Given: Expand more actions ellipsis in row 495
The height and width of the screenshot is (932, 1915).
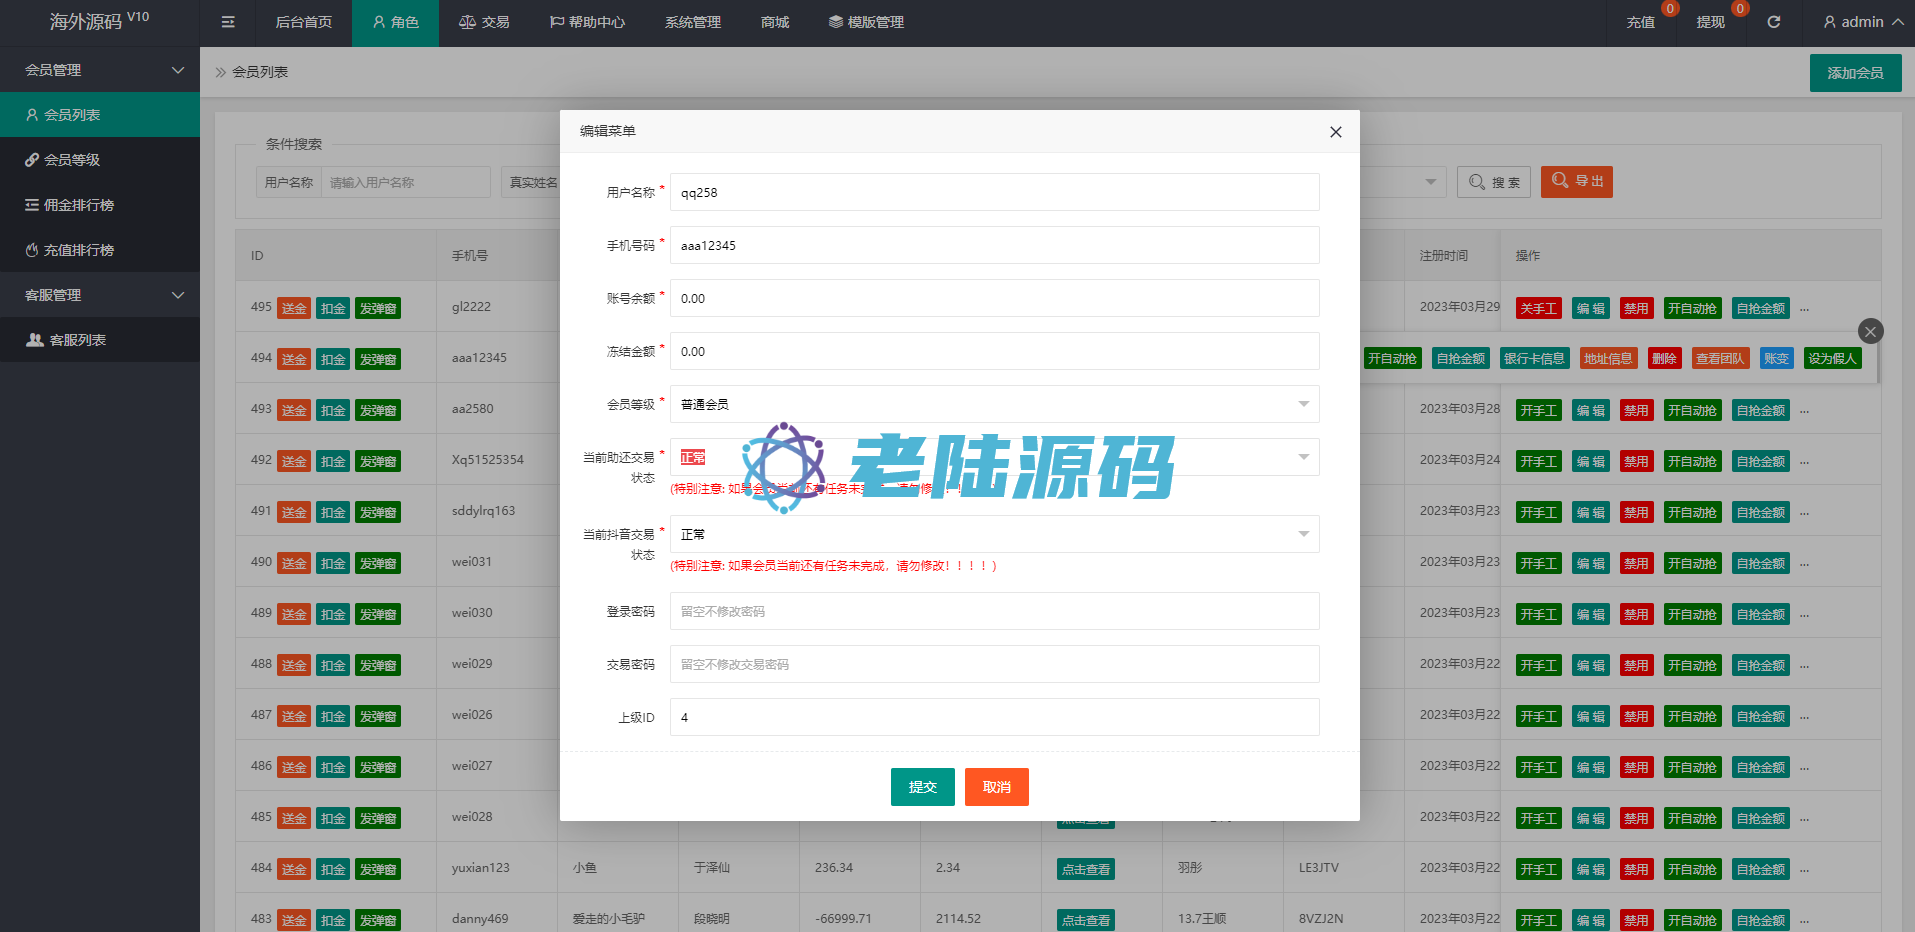Looking at the screenshot, I should tap(1805, 309).
